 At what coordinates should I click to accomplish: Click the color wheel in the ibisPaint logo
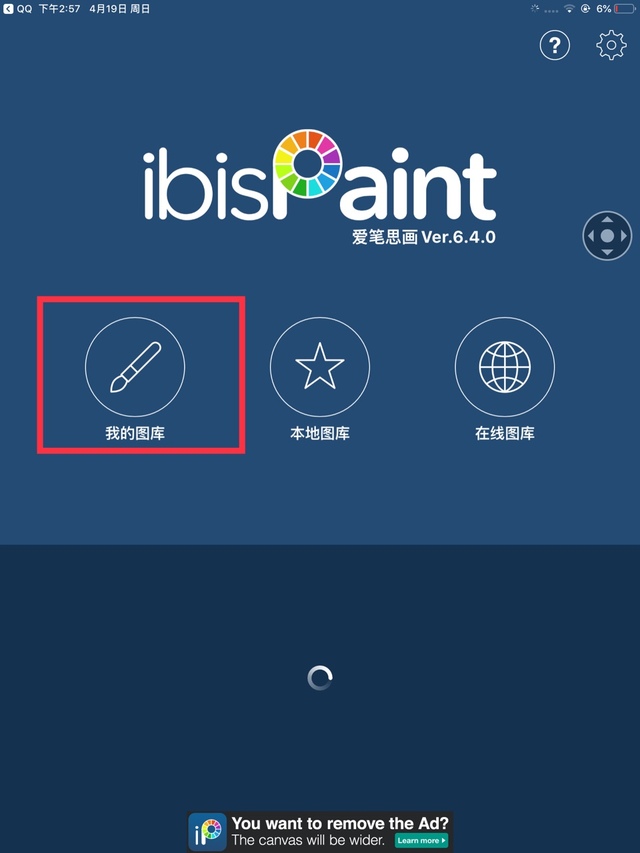(x=307, y=163)
